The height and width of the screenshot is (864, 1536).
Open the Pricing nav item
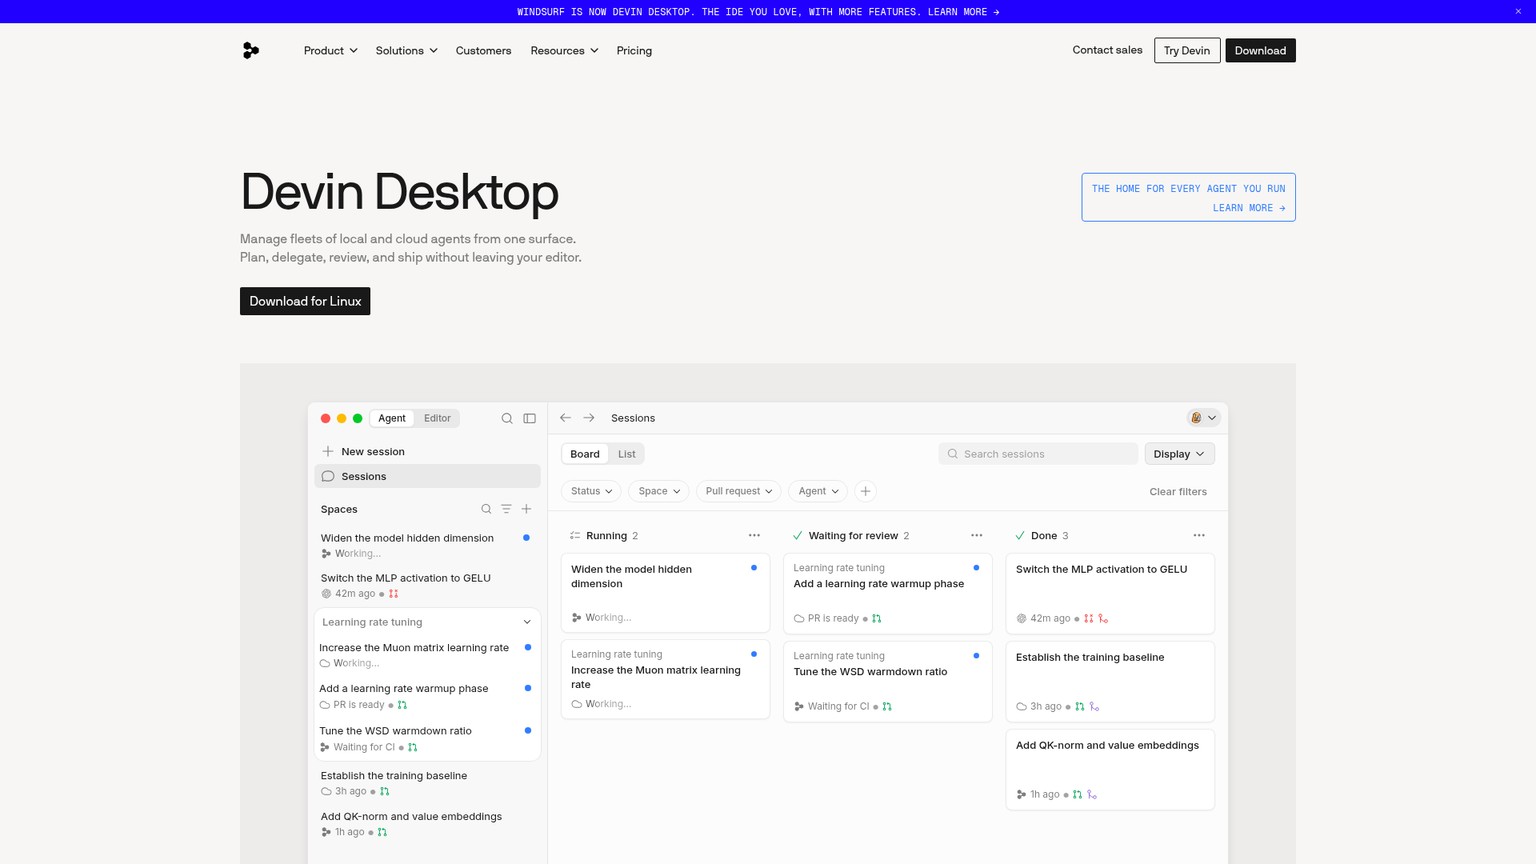tap(634, 50)
